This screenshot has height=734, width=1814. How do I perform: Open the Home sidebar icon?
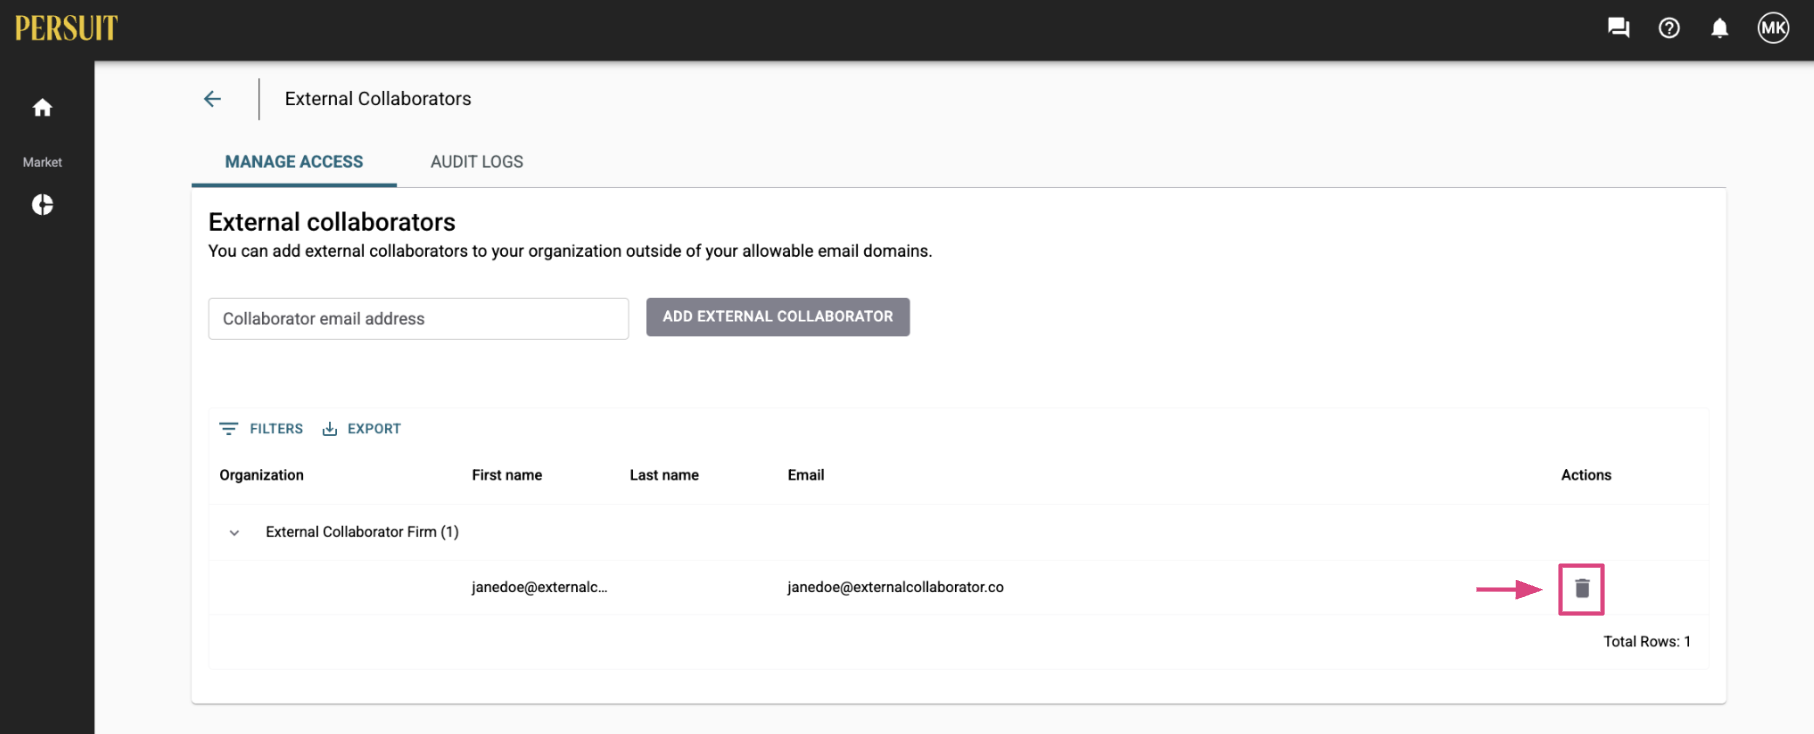point(42,107)
